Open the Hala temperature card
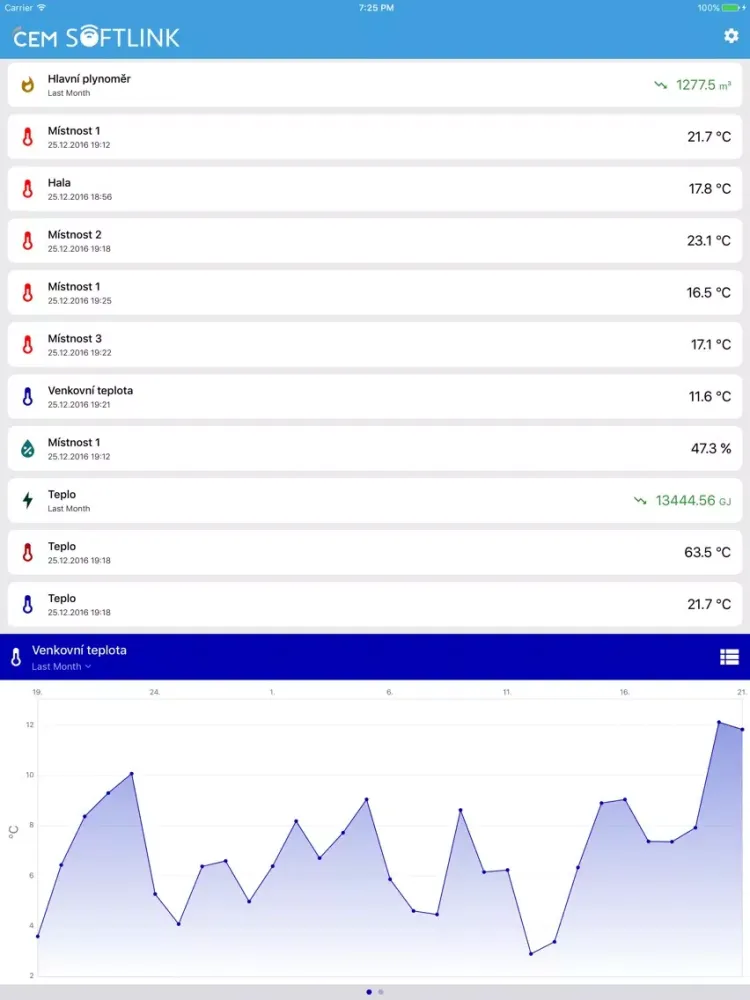This screenshot has width=750, height=1000. click(x=375, y=189)
